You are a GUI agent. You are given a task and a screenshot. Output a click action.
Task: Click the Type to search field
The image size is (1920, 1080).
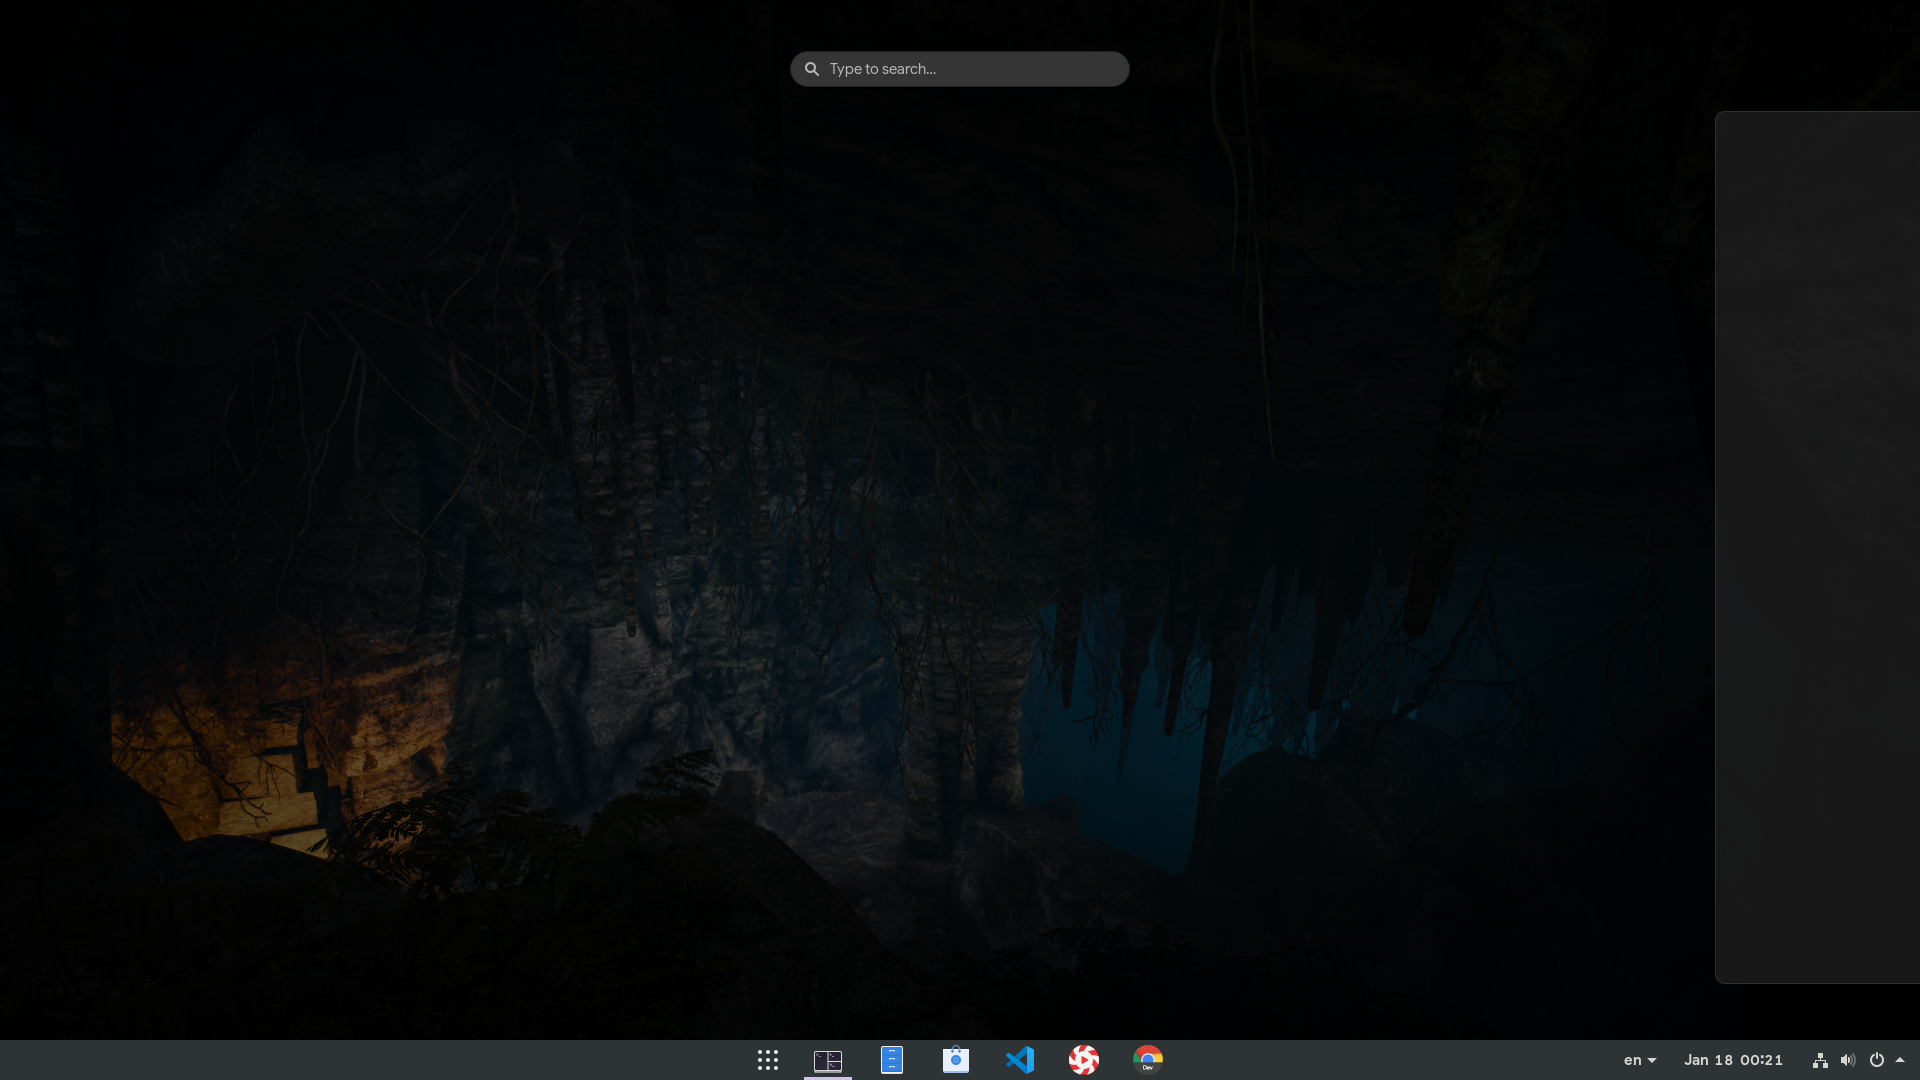pyautogui.click(x=959, y=69)
